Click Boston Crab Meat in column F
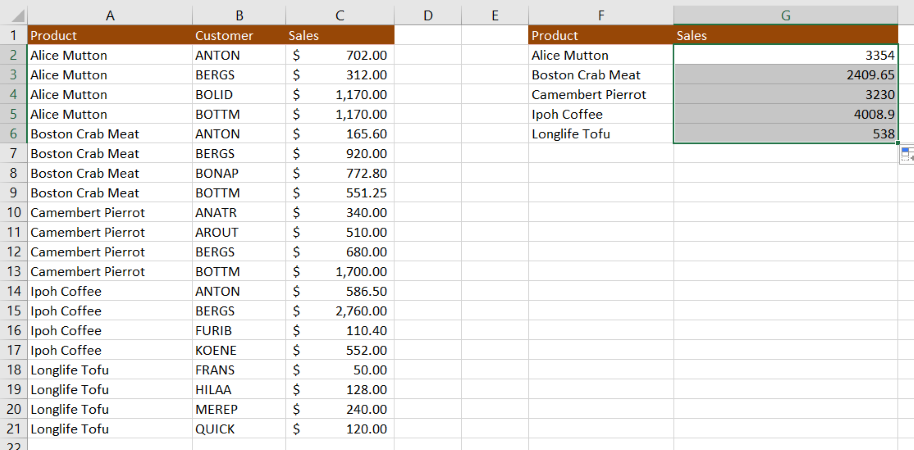This screenshot has width=914, height=450. pos(600,75)
